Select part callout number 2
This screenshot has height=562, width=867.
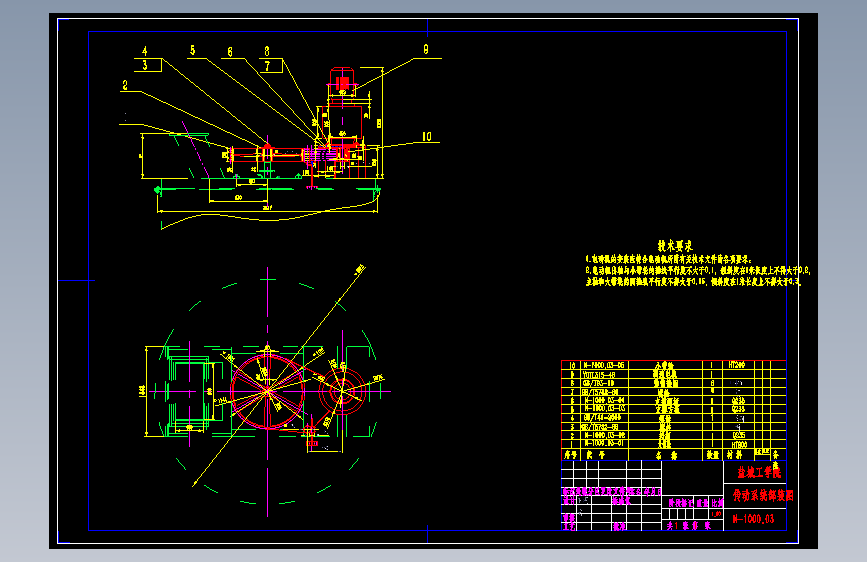[x=125, y=85]
